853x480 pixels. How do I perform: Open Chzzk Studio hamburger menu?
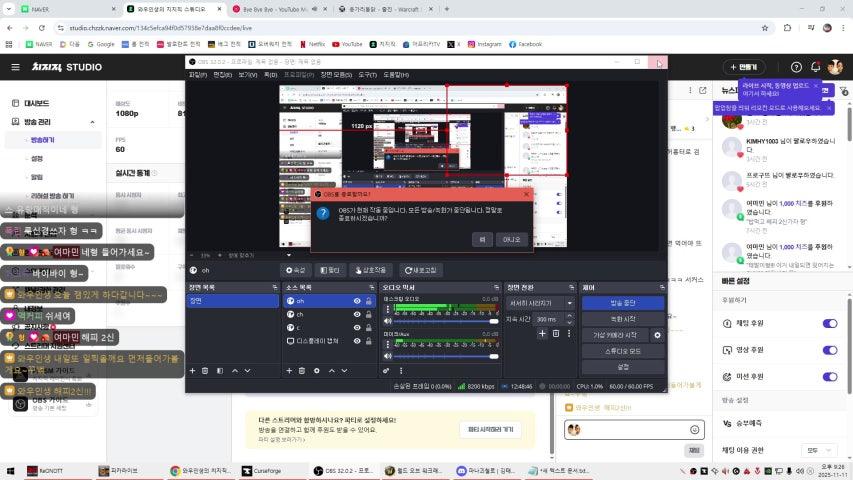pyautogui.click(x=15, y=67)
